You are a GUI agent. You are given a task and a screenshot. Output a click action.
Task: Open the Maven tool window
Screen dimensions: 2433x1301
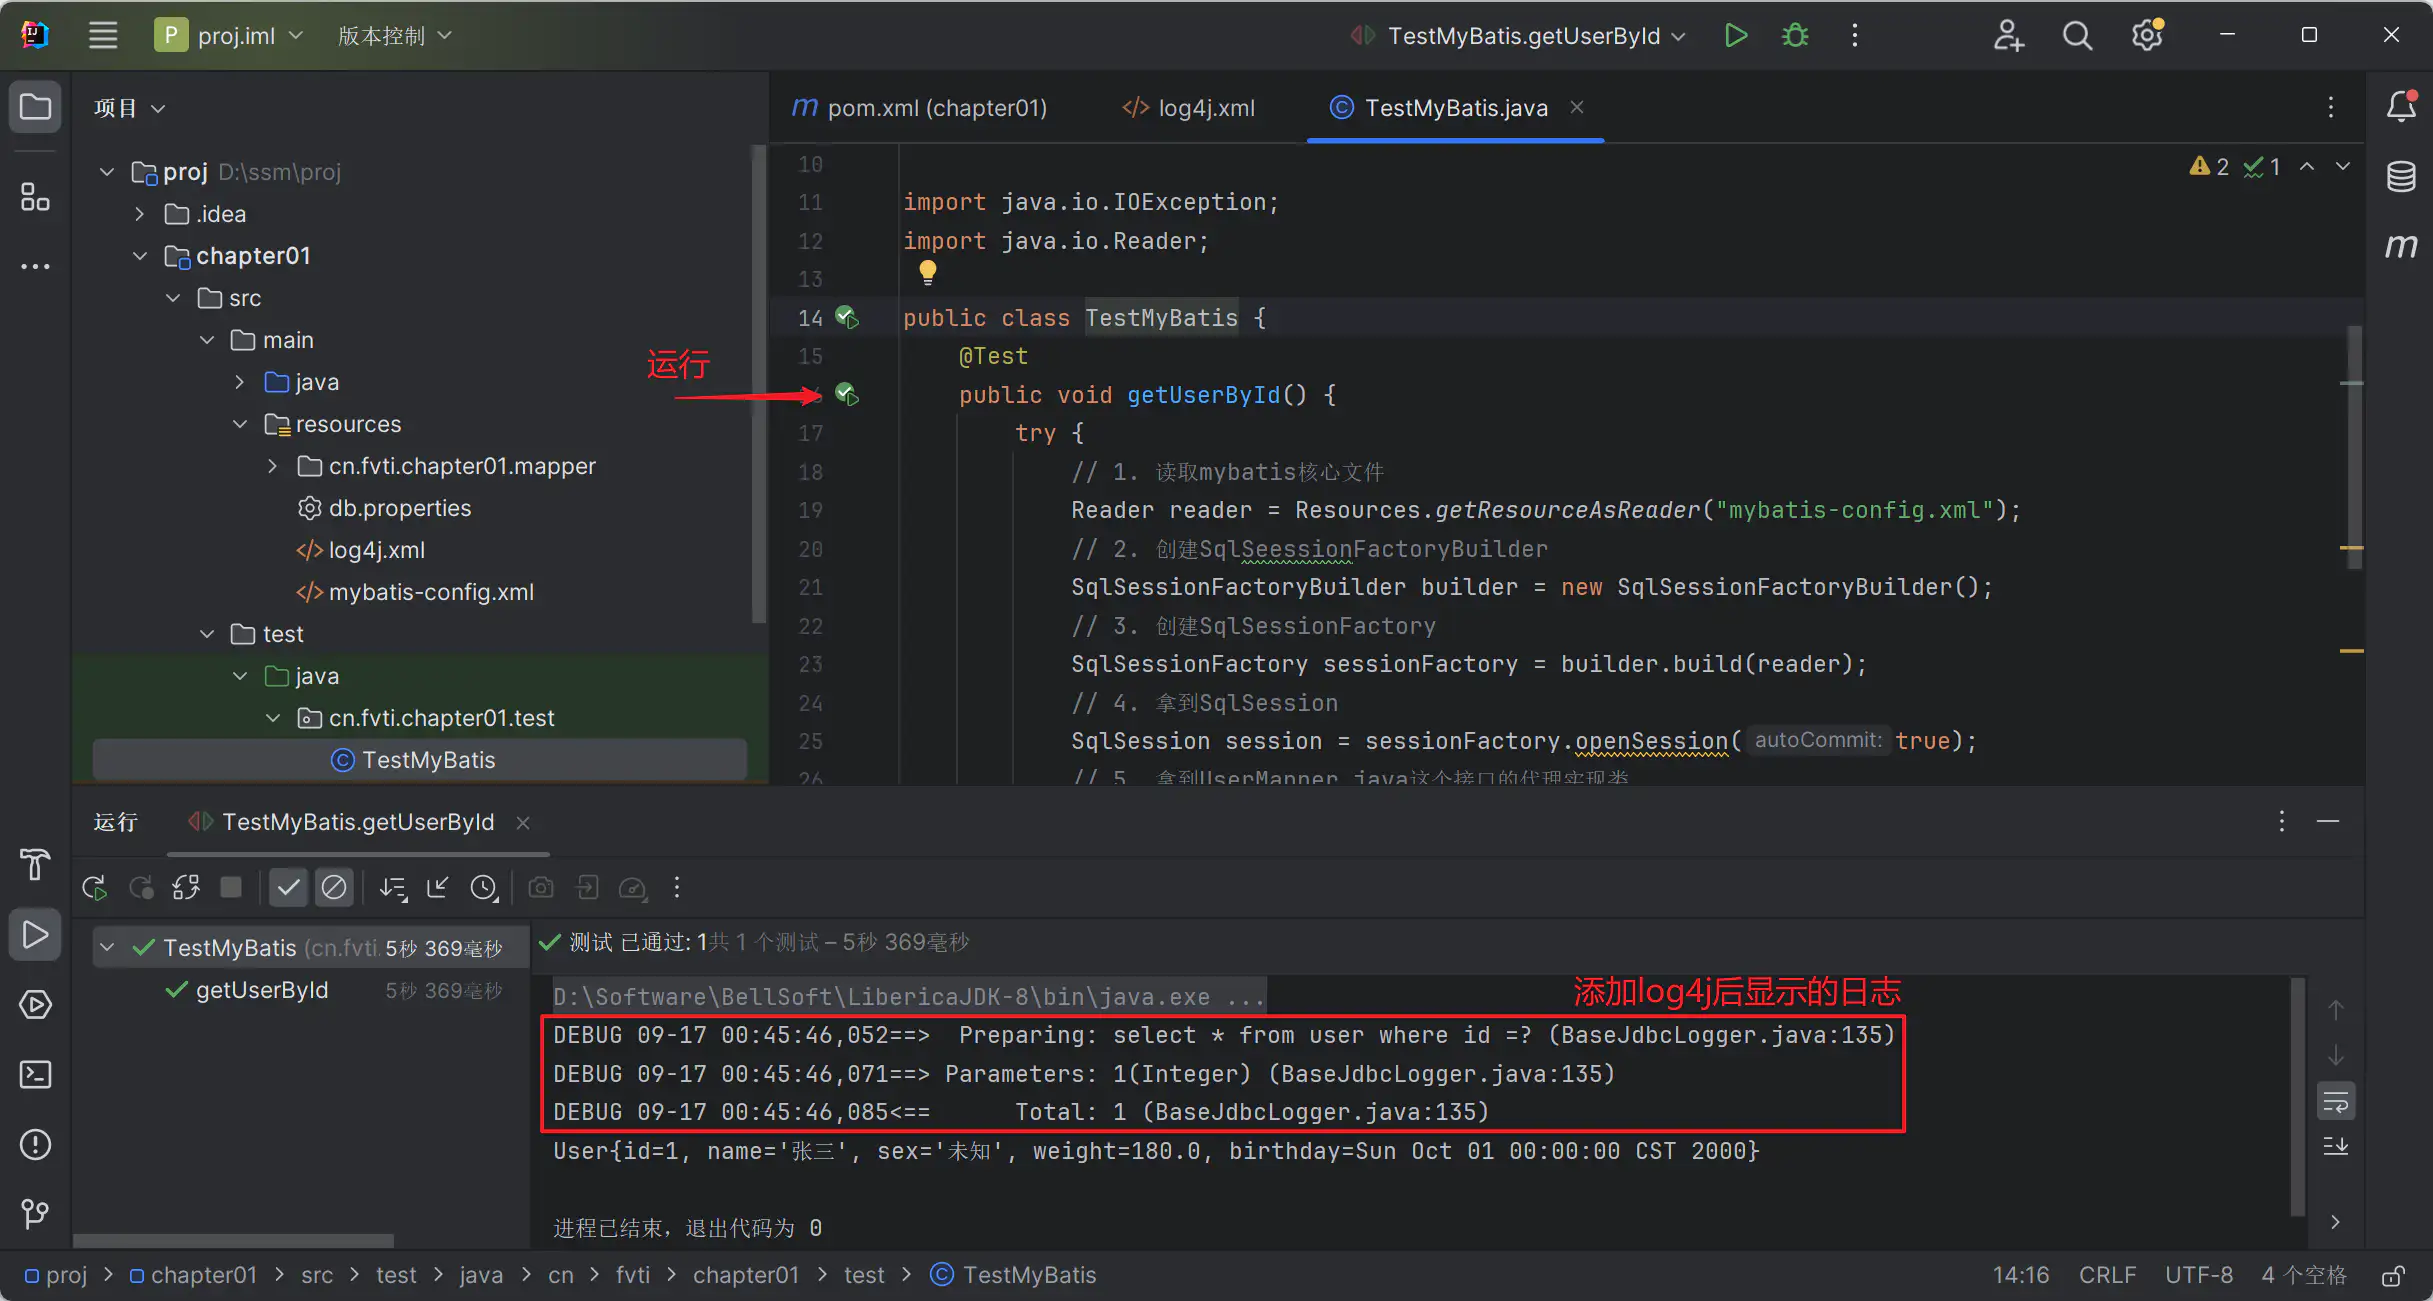pos(2401,246)
